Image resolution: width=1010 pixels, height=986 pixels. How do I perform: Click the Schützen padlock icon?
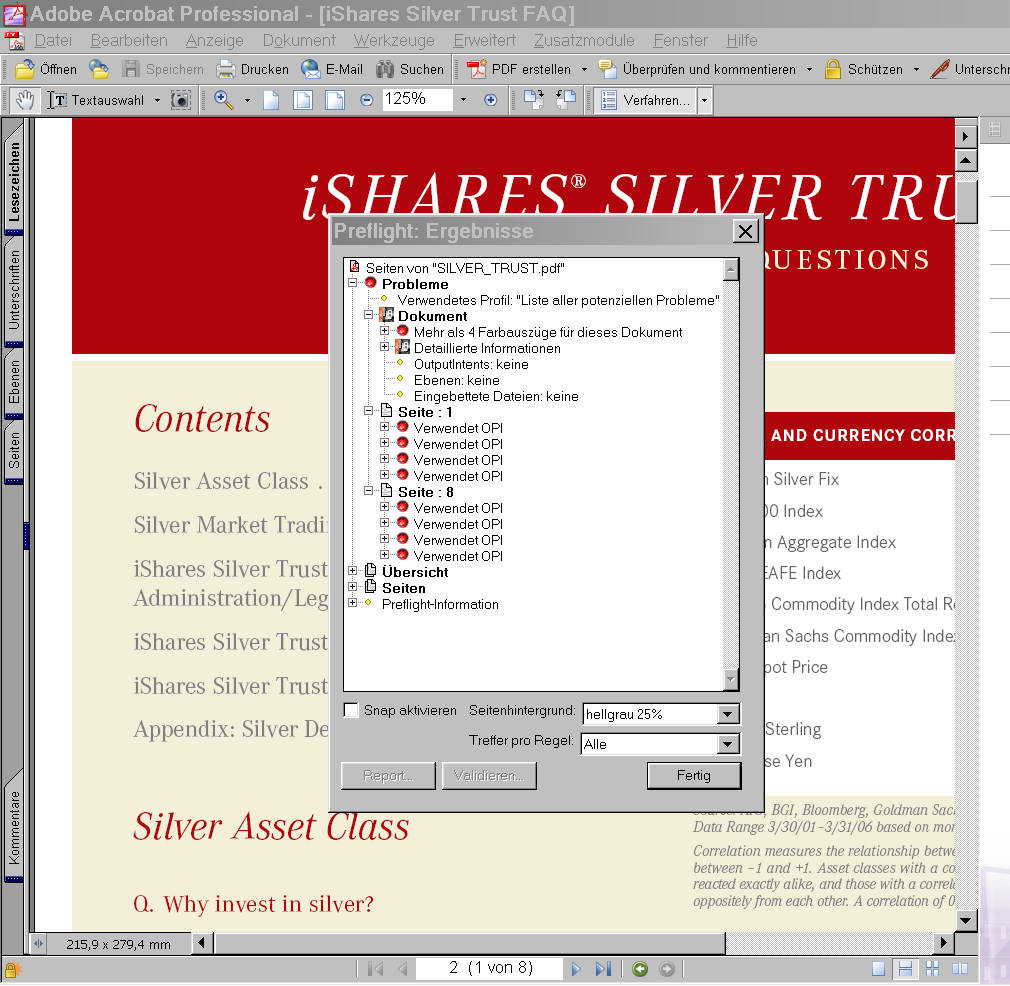click(x=833, y=69)
